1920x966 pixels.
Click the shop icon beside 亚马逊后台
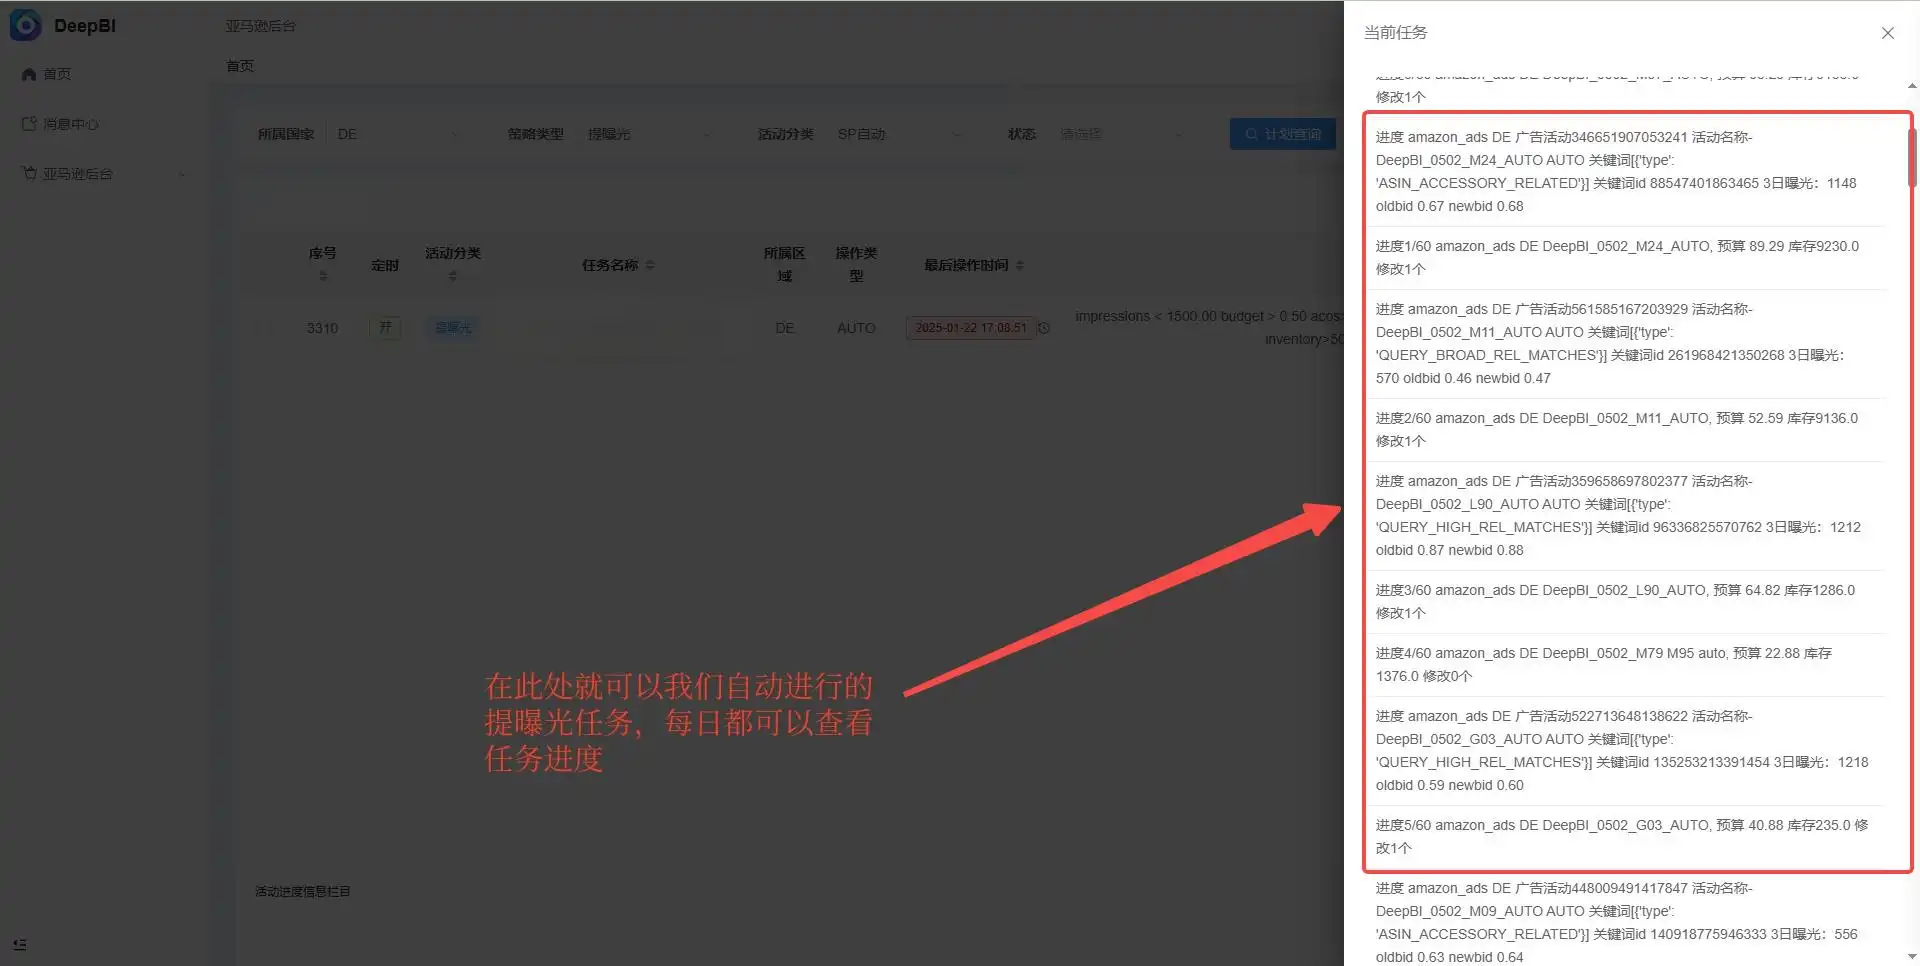(29, 173)
